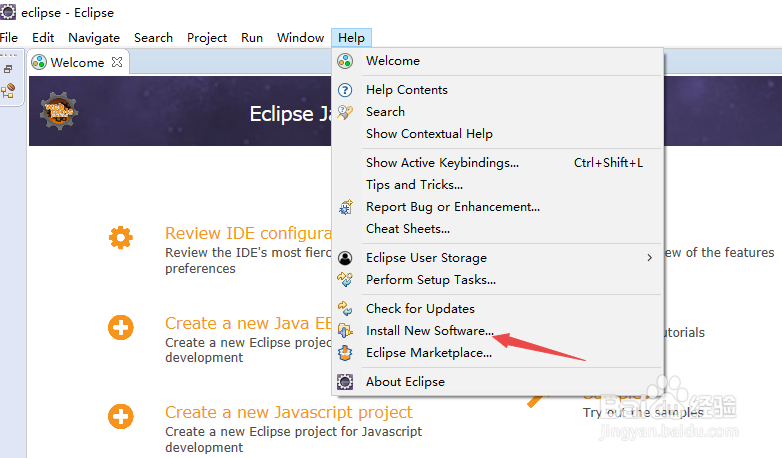This screenshot has width=782, height=458.
Task: Open the Edit menu
Action: point(43,38)
